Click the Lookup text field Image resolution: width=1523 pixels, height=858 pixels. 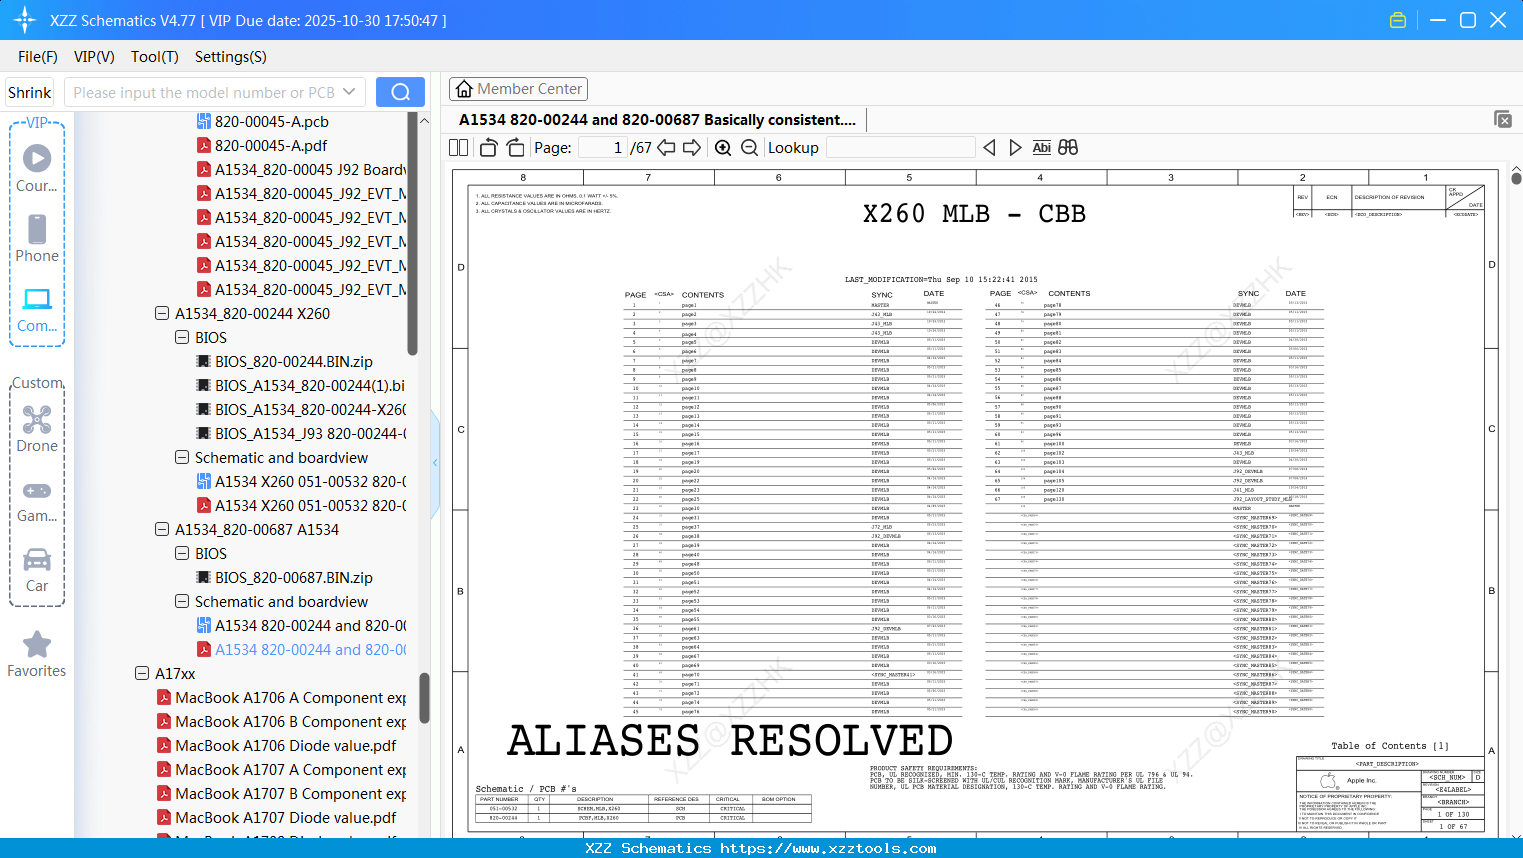(x=900, y=148)
